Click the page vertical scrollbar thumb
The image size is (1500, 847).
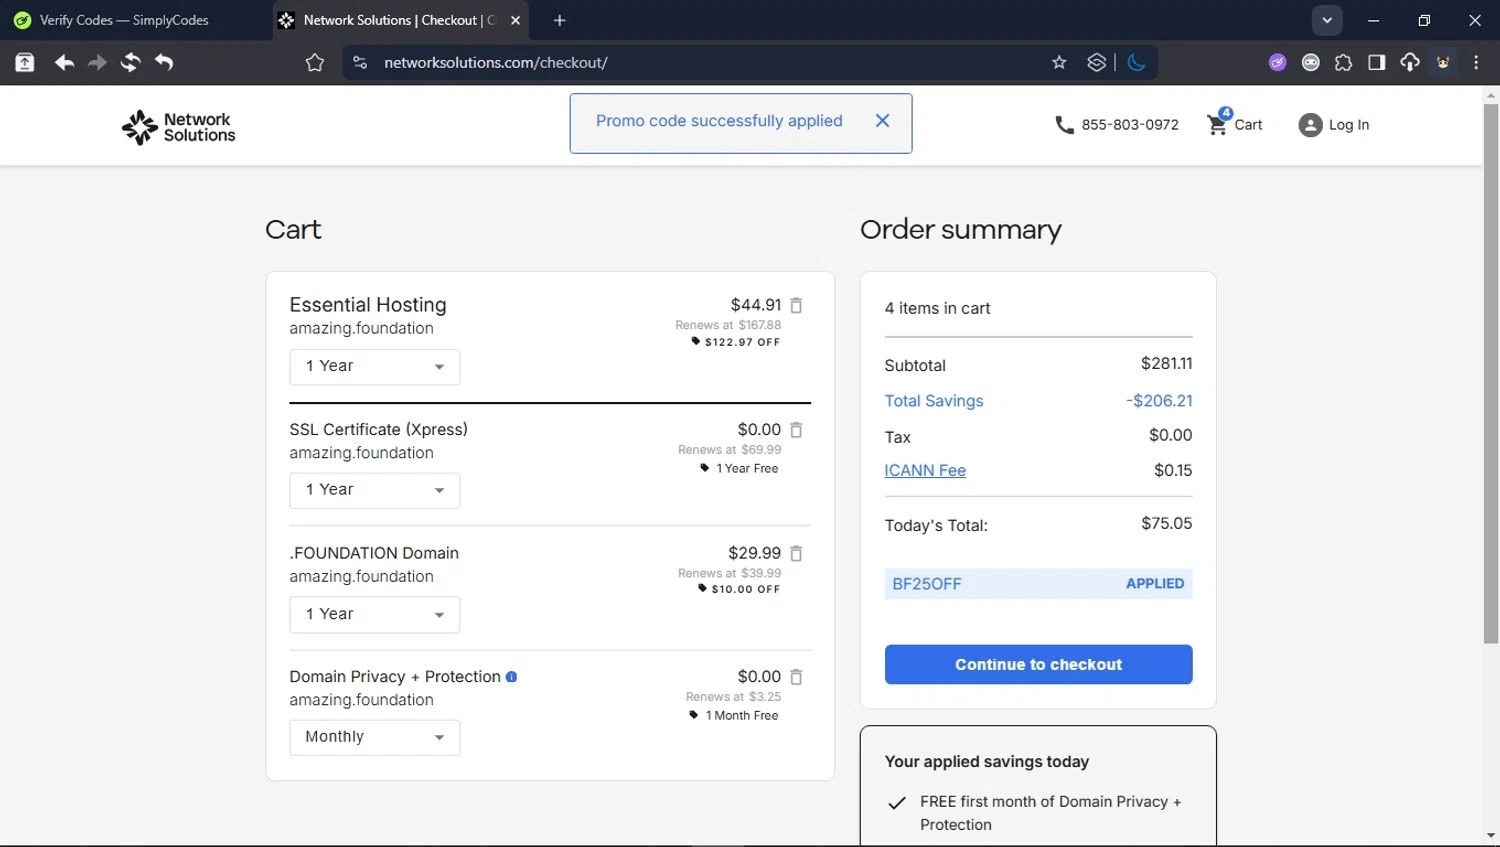tap(1490, 370)
